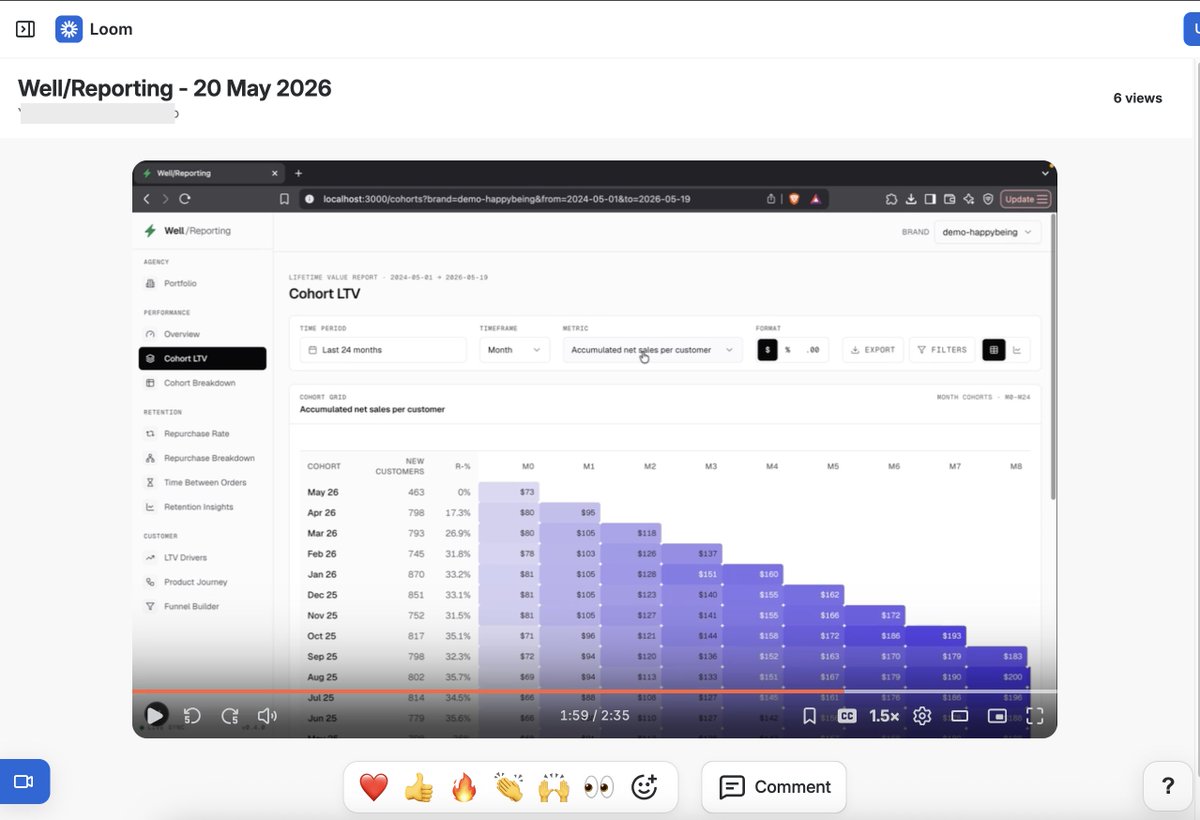This screenshot has width=1200, height=820.
Task: Mute the video volume
Action: [x=267, y=716]
